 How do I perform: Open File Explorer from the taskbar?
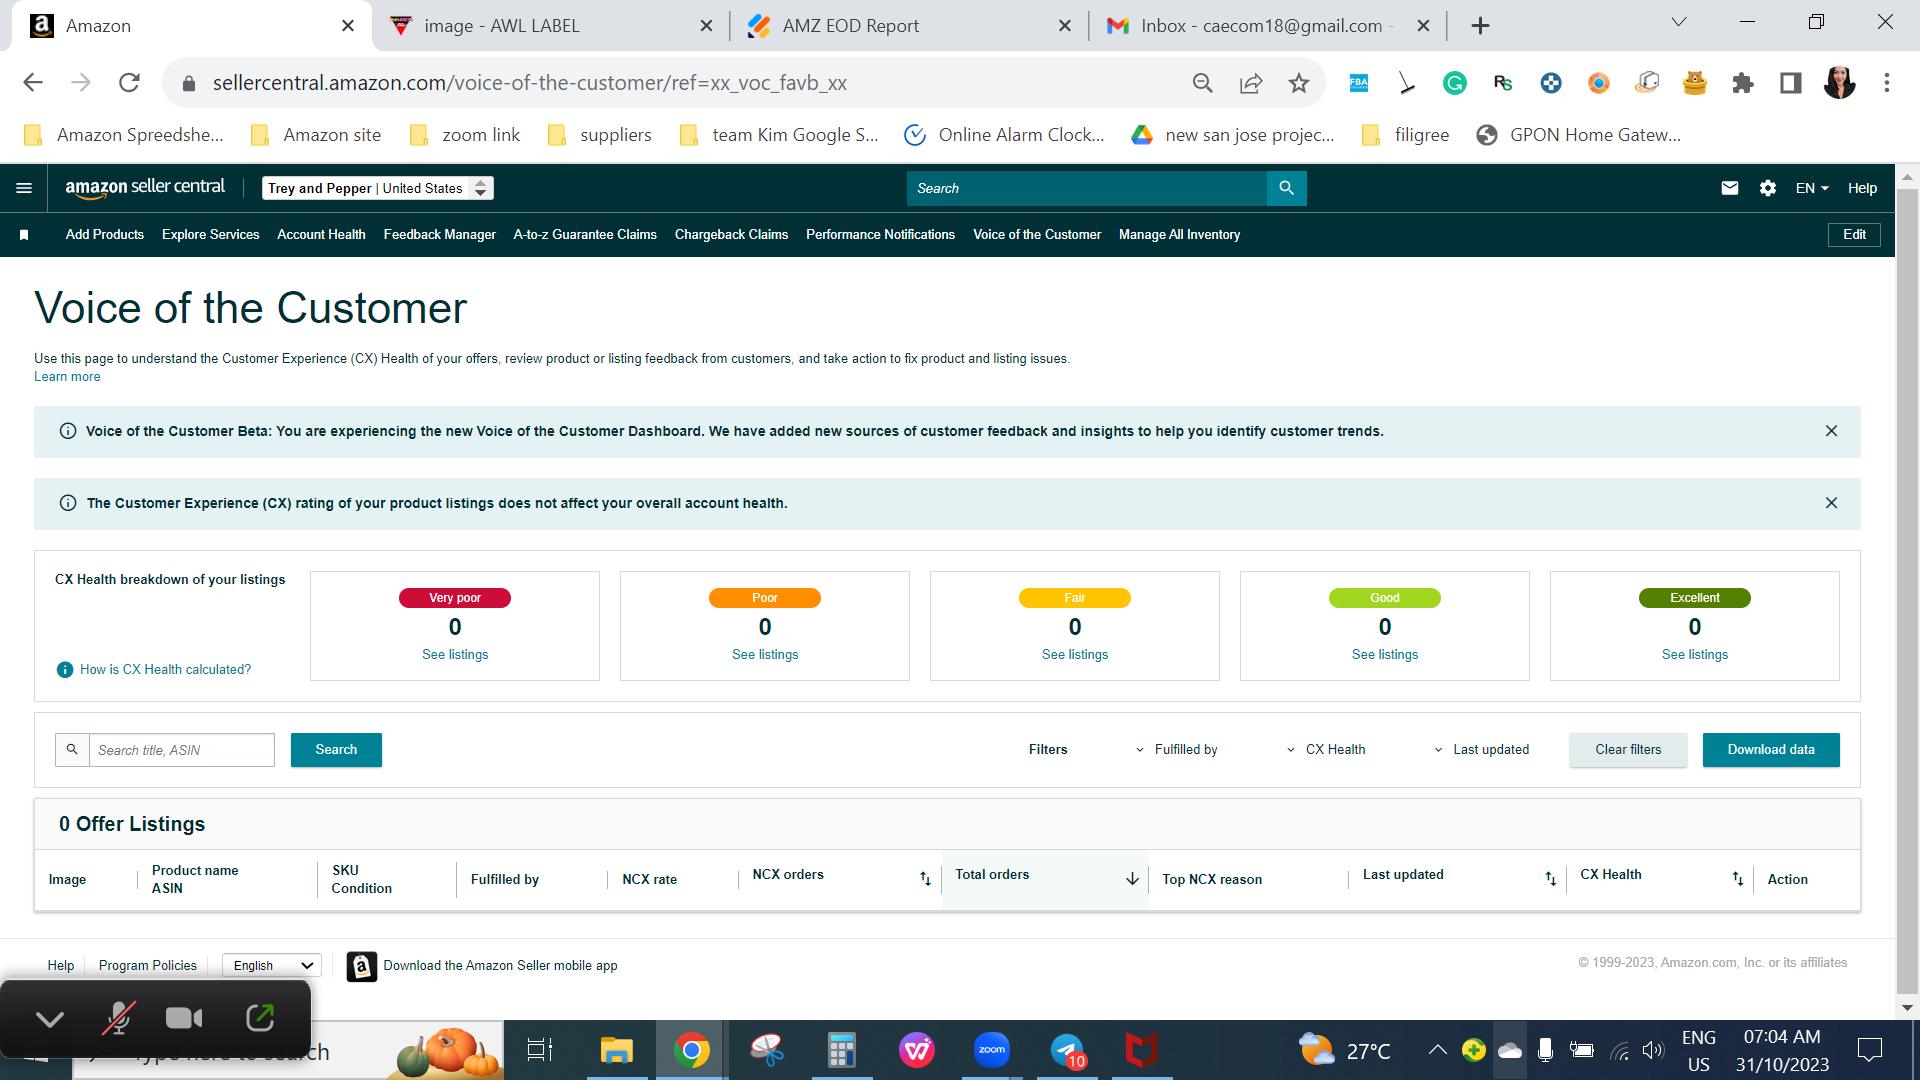tap(617, 1050)
